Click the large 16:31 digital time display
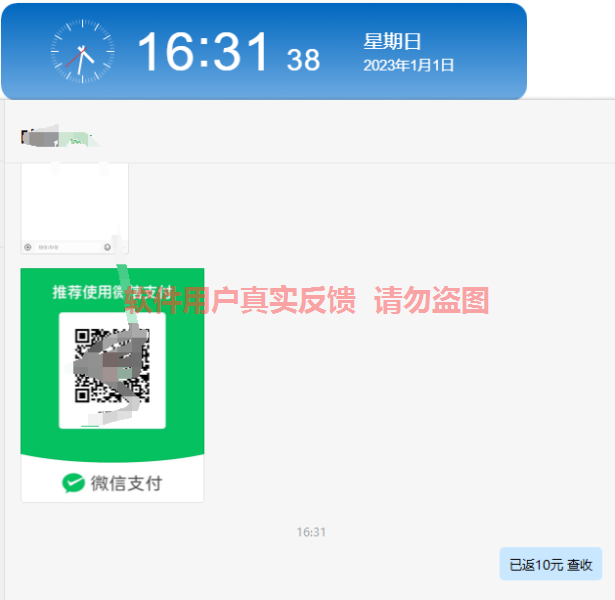This screenshot has width=615, height=600. [x=203, y=52]
